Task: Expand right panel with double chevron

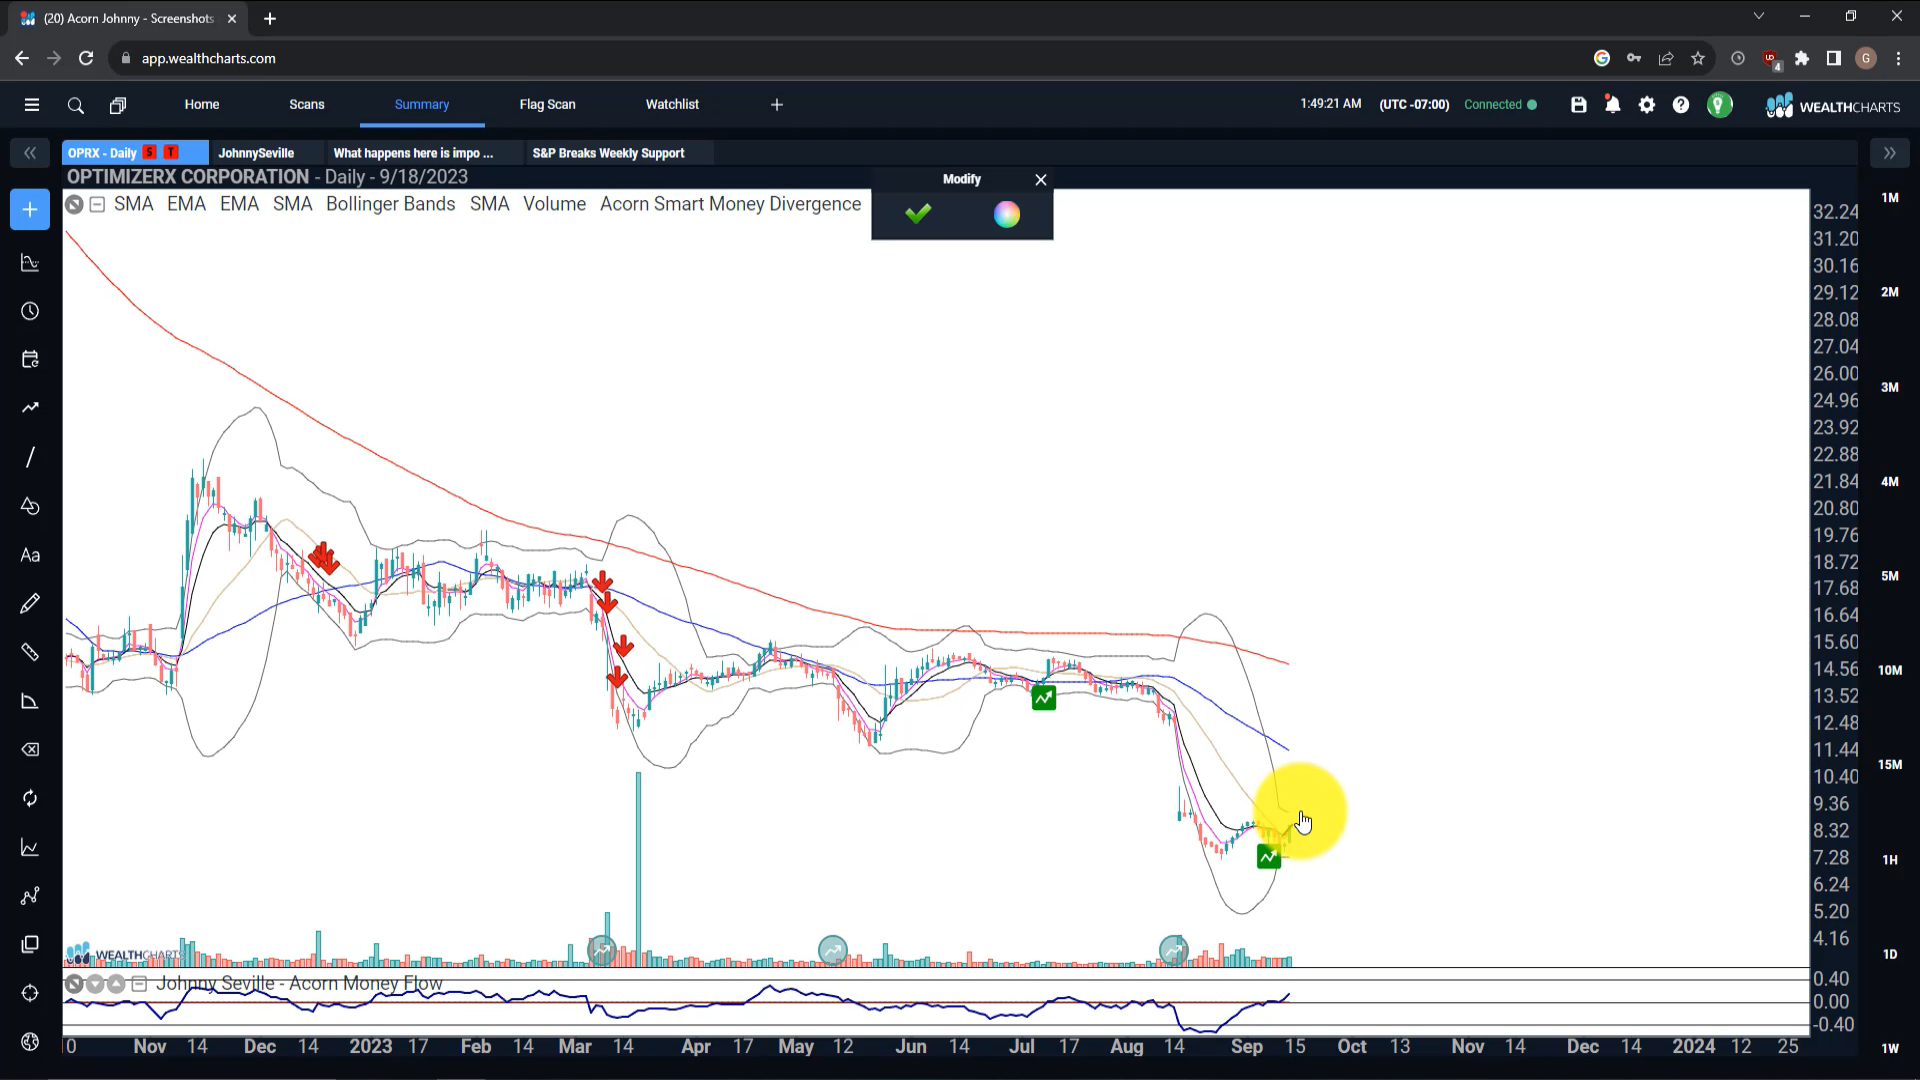Action: pos(1889,153)
